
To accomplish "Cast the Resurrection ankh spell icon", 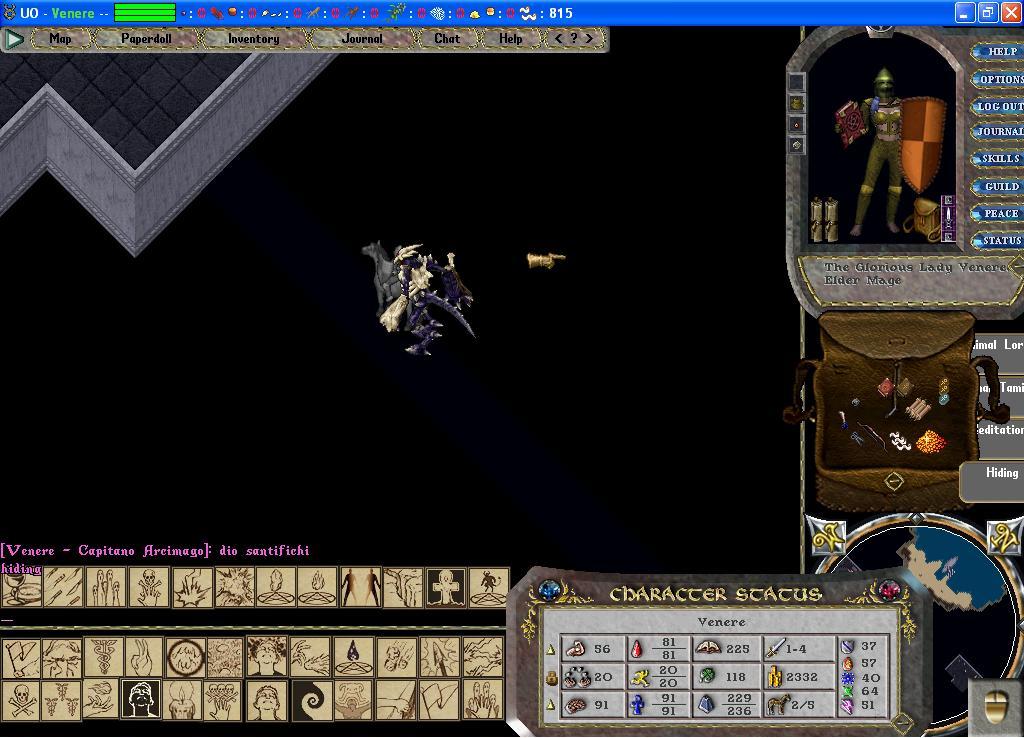I will 446,586.
